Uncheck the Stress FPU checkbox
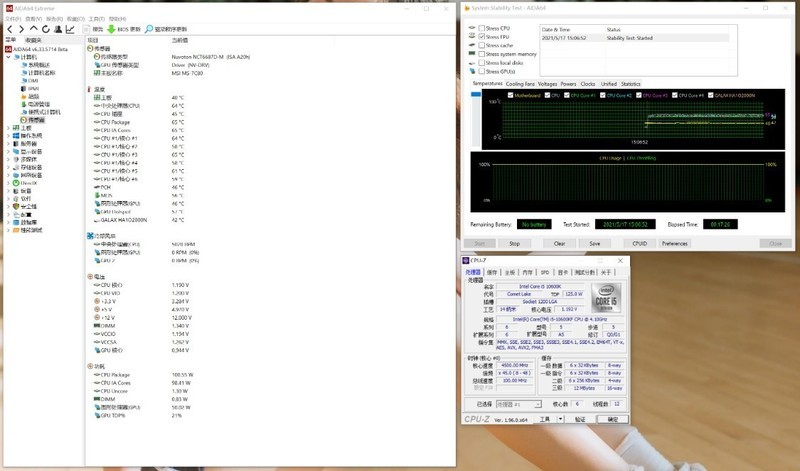 tap(481, 36)
